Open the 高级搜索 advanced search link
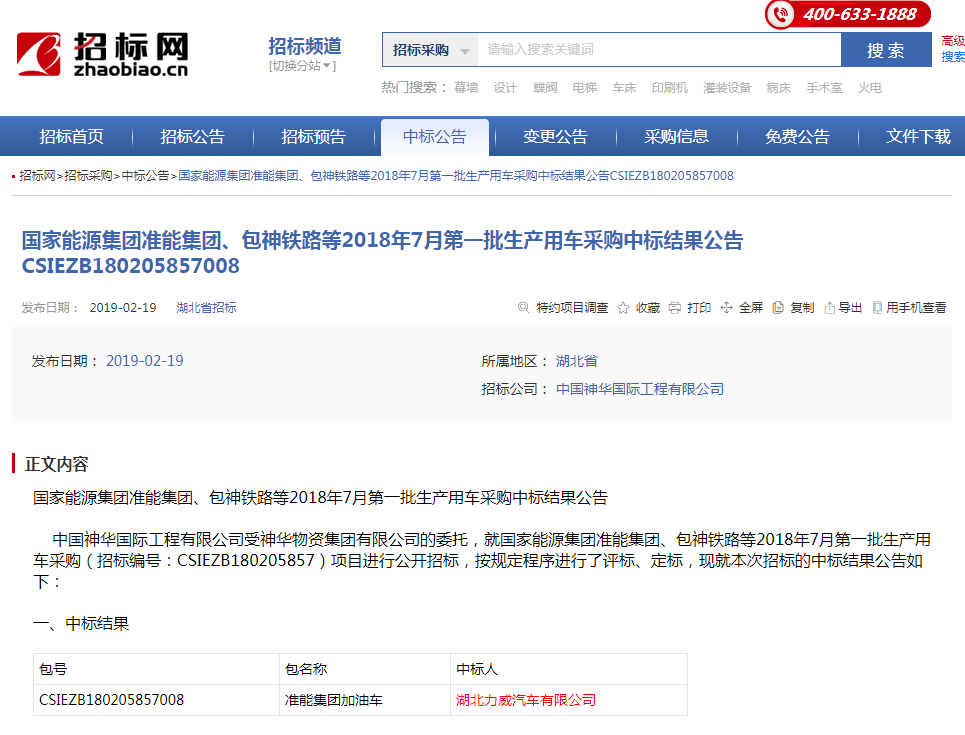Image resolution: width=965 pixels, height=735 pixels. (x=953, y=49)
